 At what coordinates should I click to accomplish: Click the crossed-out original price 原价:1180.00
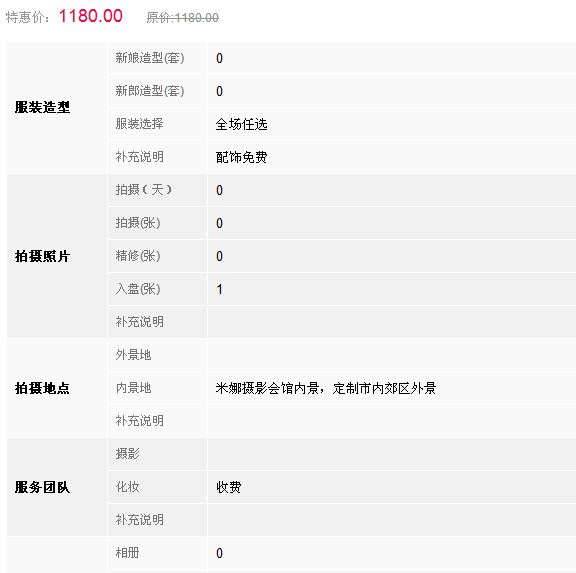pos(183,18)
